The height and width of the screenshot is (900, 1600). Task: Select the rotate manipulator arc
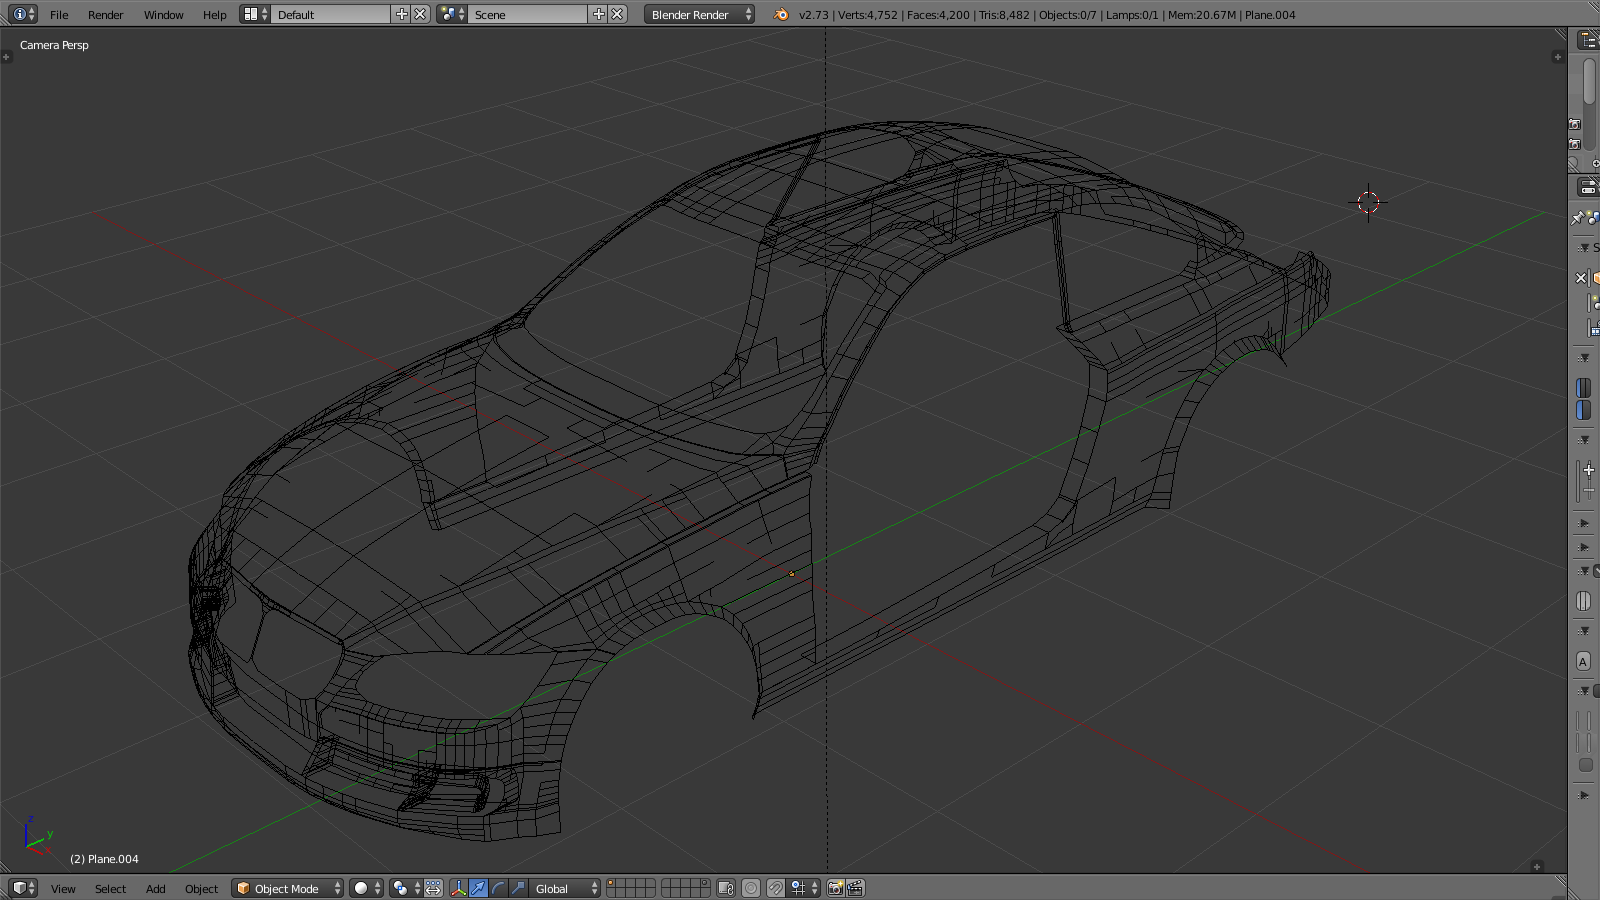coord(498,888)
